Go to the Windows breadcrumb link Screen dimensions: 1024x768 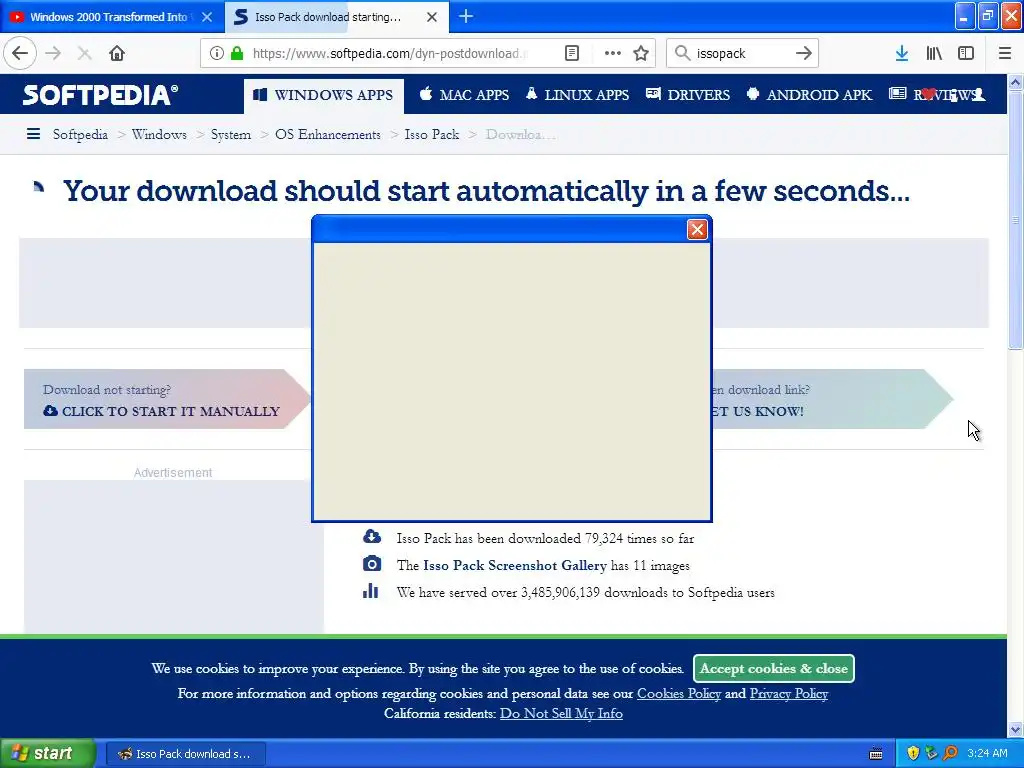[x=159, y=135]
